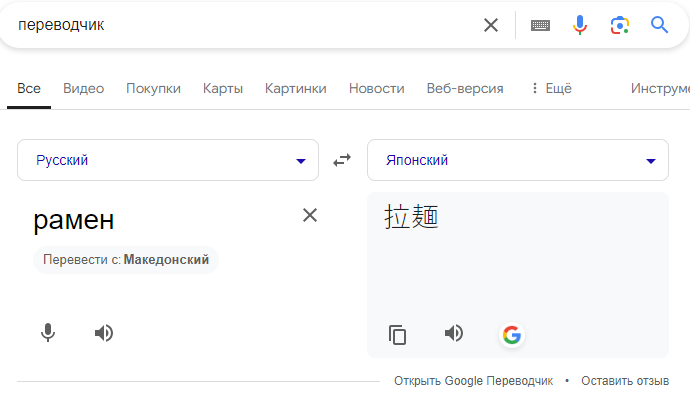Viewport: 690px width, 396px height.
Task: Open the on-screen keyboard icon
Action: click(540, 26)
